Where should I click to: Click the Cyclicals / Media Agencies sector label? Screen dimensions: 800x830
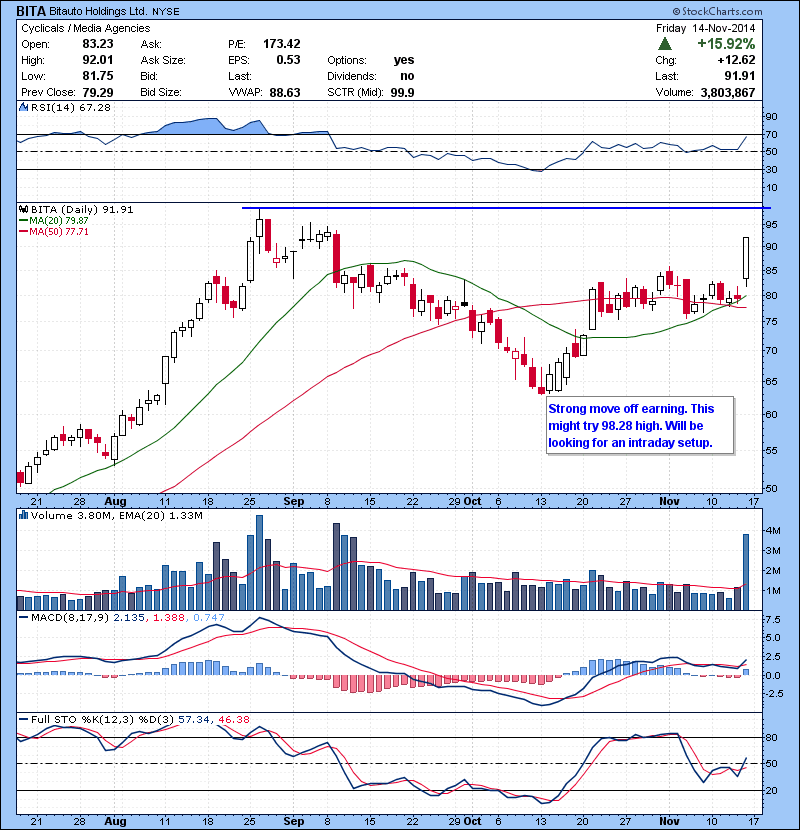(86, 29)
